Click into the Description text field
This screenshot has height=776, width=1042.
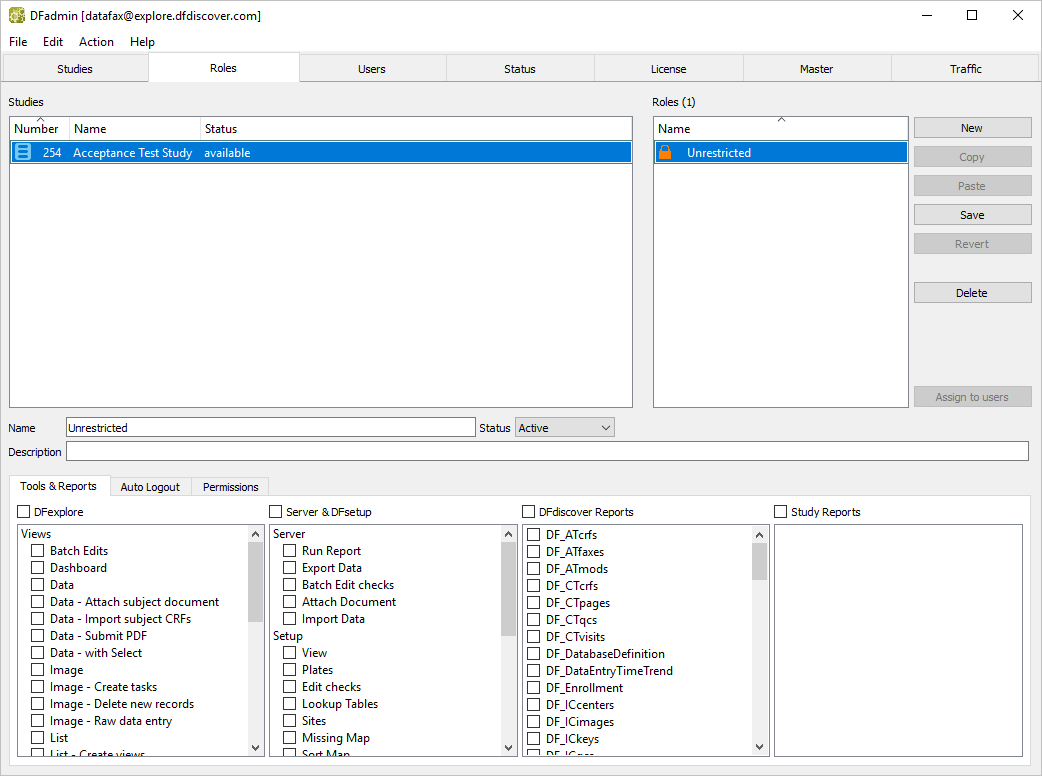546,452
